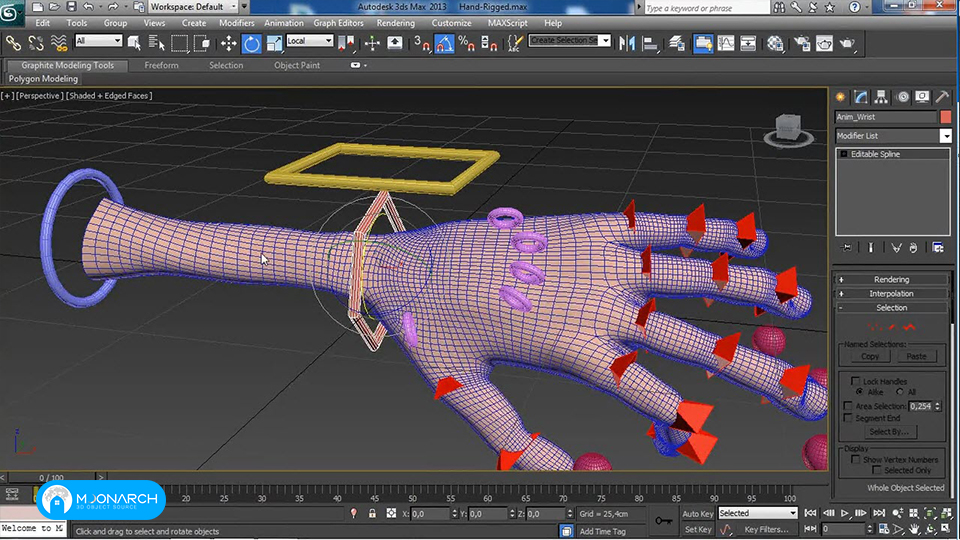Click the Mirror tool icon
The image size is (960, 540).
tap(626, 43)
